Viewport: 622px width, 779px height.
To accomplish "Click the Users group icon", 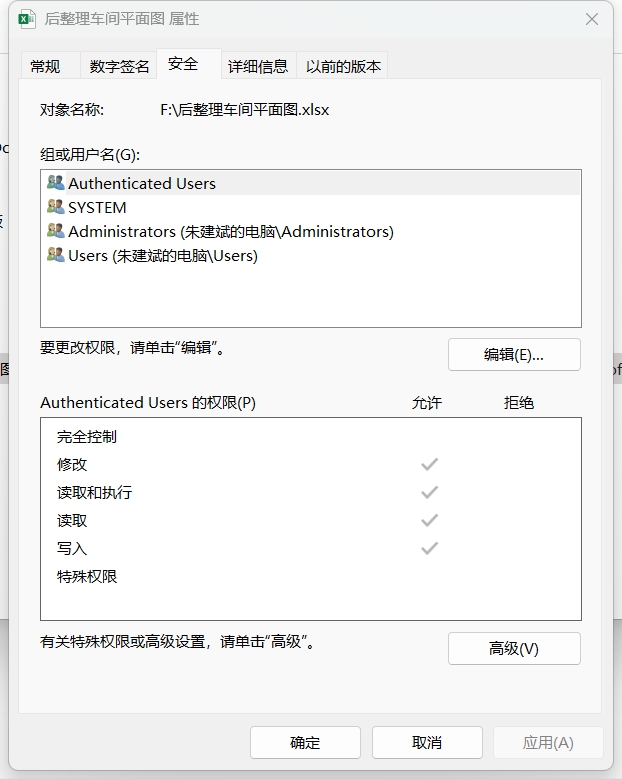I will click(56, 255).
